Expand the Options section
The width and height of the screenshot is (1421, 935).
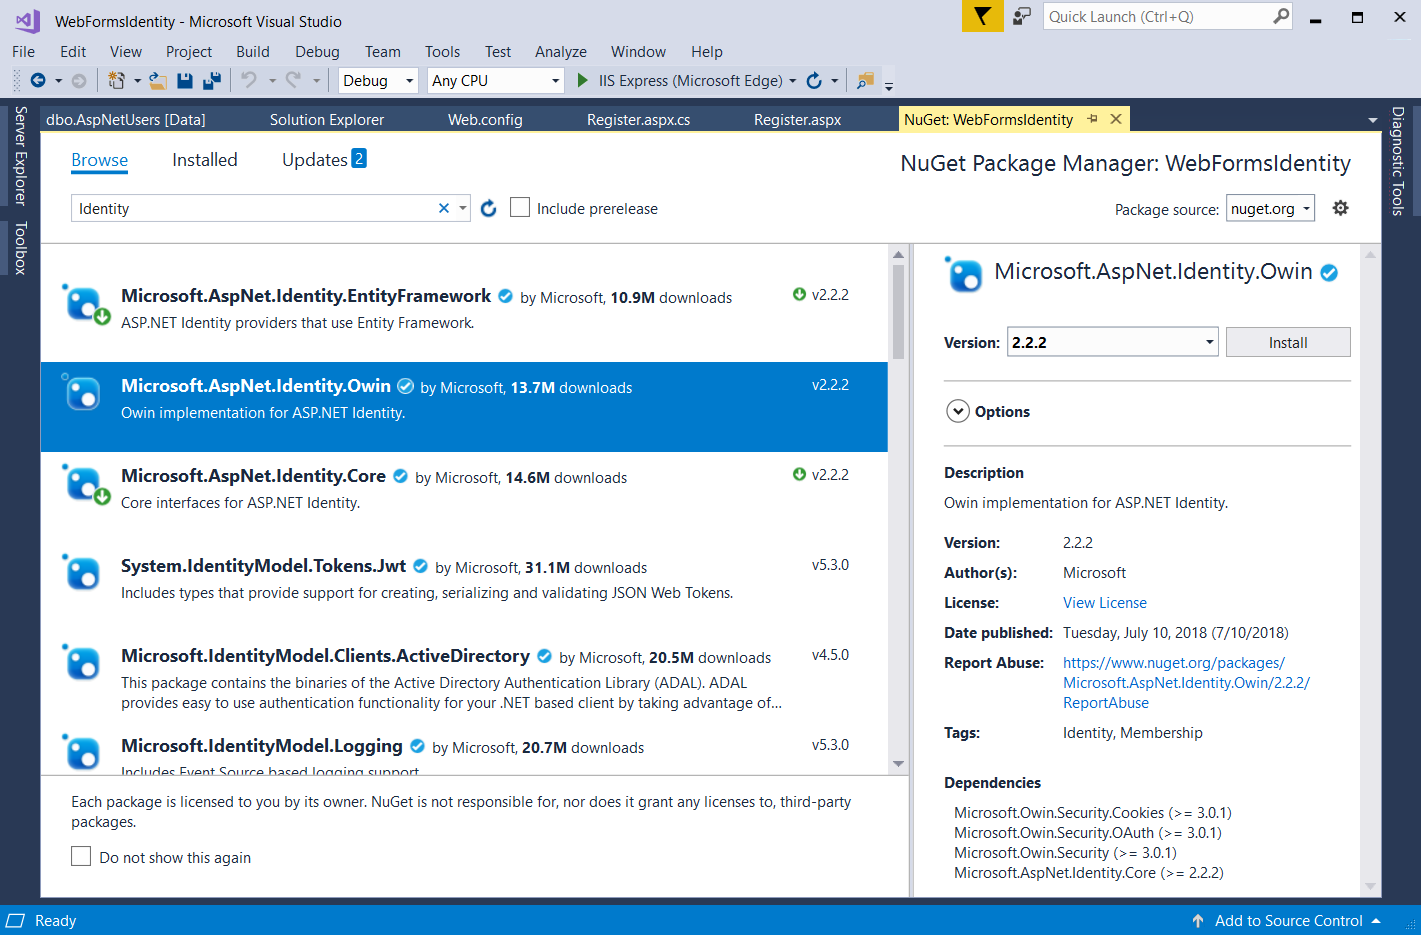pos(958,410)
